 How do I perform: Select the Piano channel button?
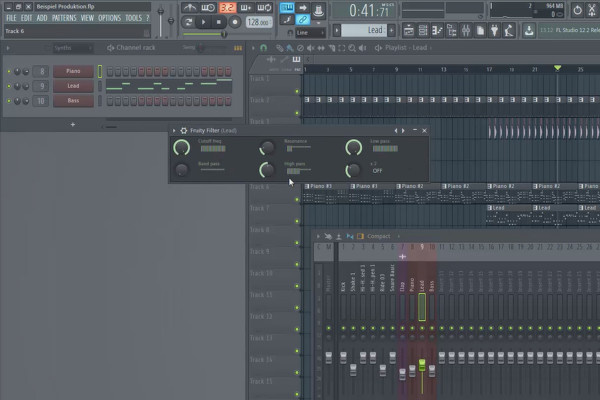tap(73, 71)
